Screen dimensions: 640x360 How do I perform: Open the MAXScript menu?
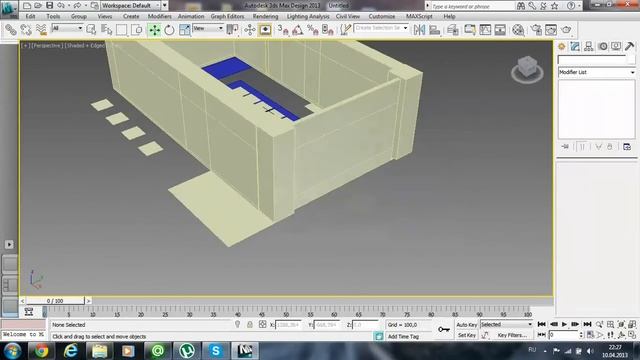click(x=419, y=16)
